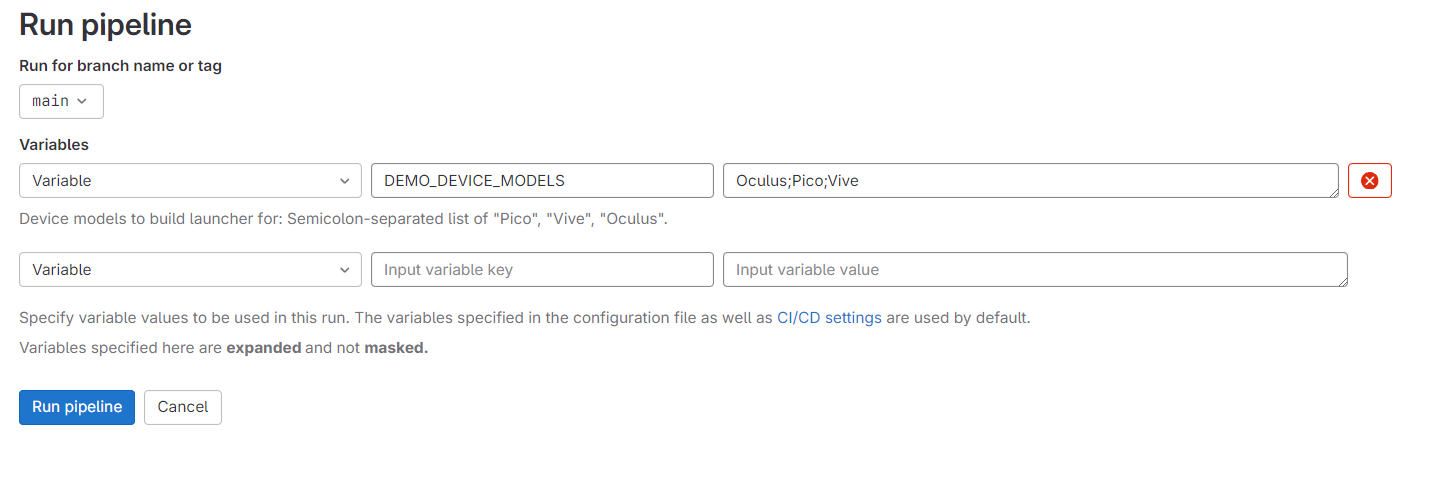
Task: Click the Run pipeline blue button
Action: [77, 407]
